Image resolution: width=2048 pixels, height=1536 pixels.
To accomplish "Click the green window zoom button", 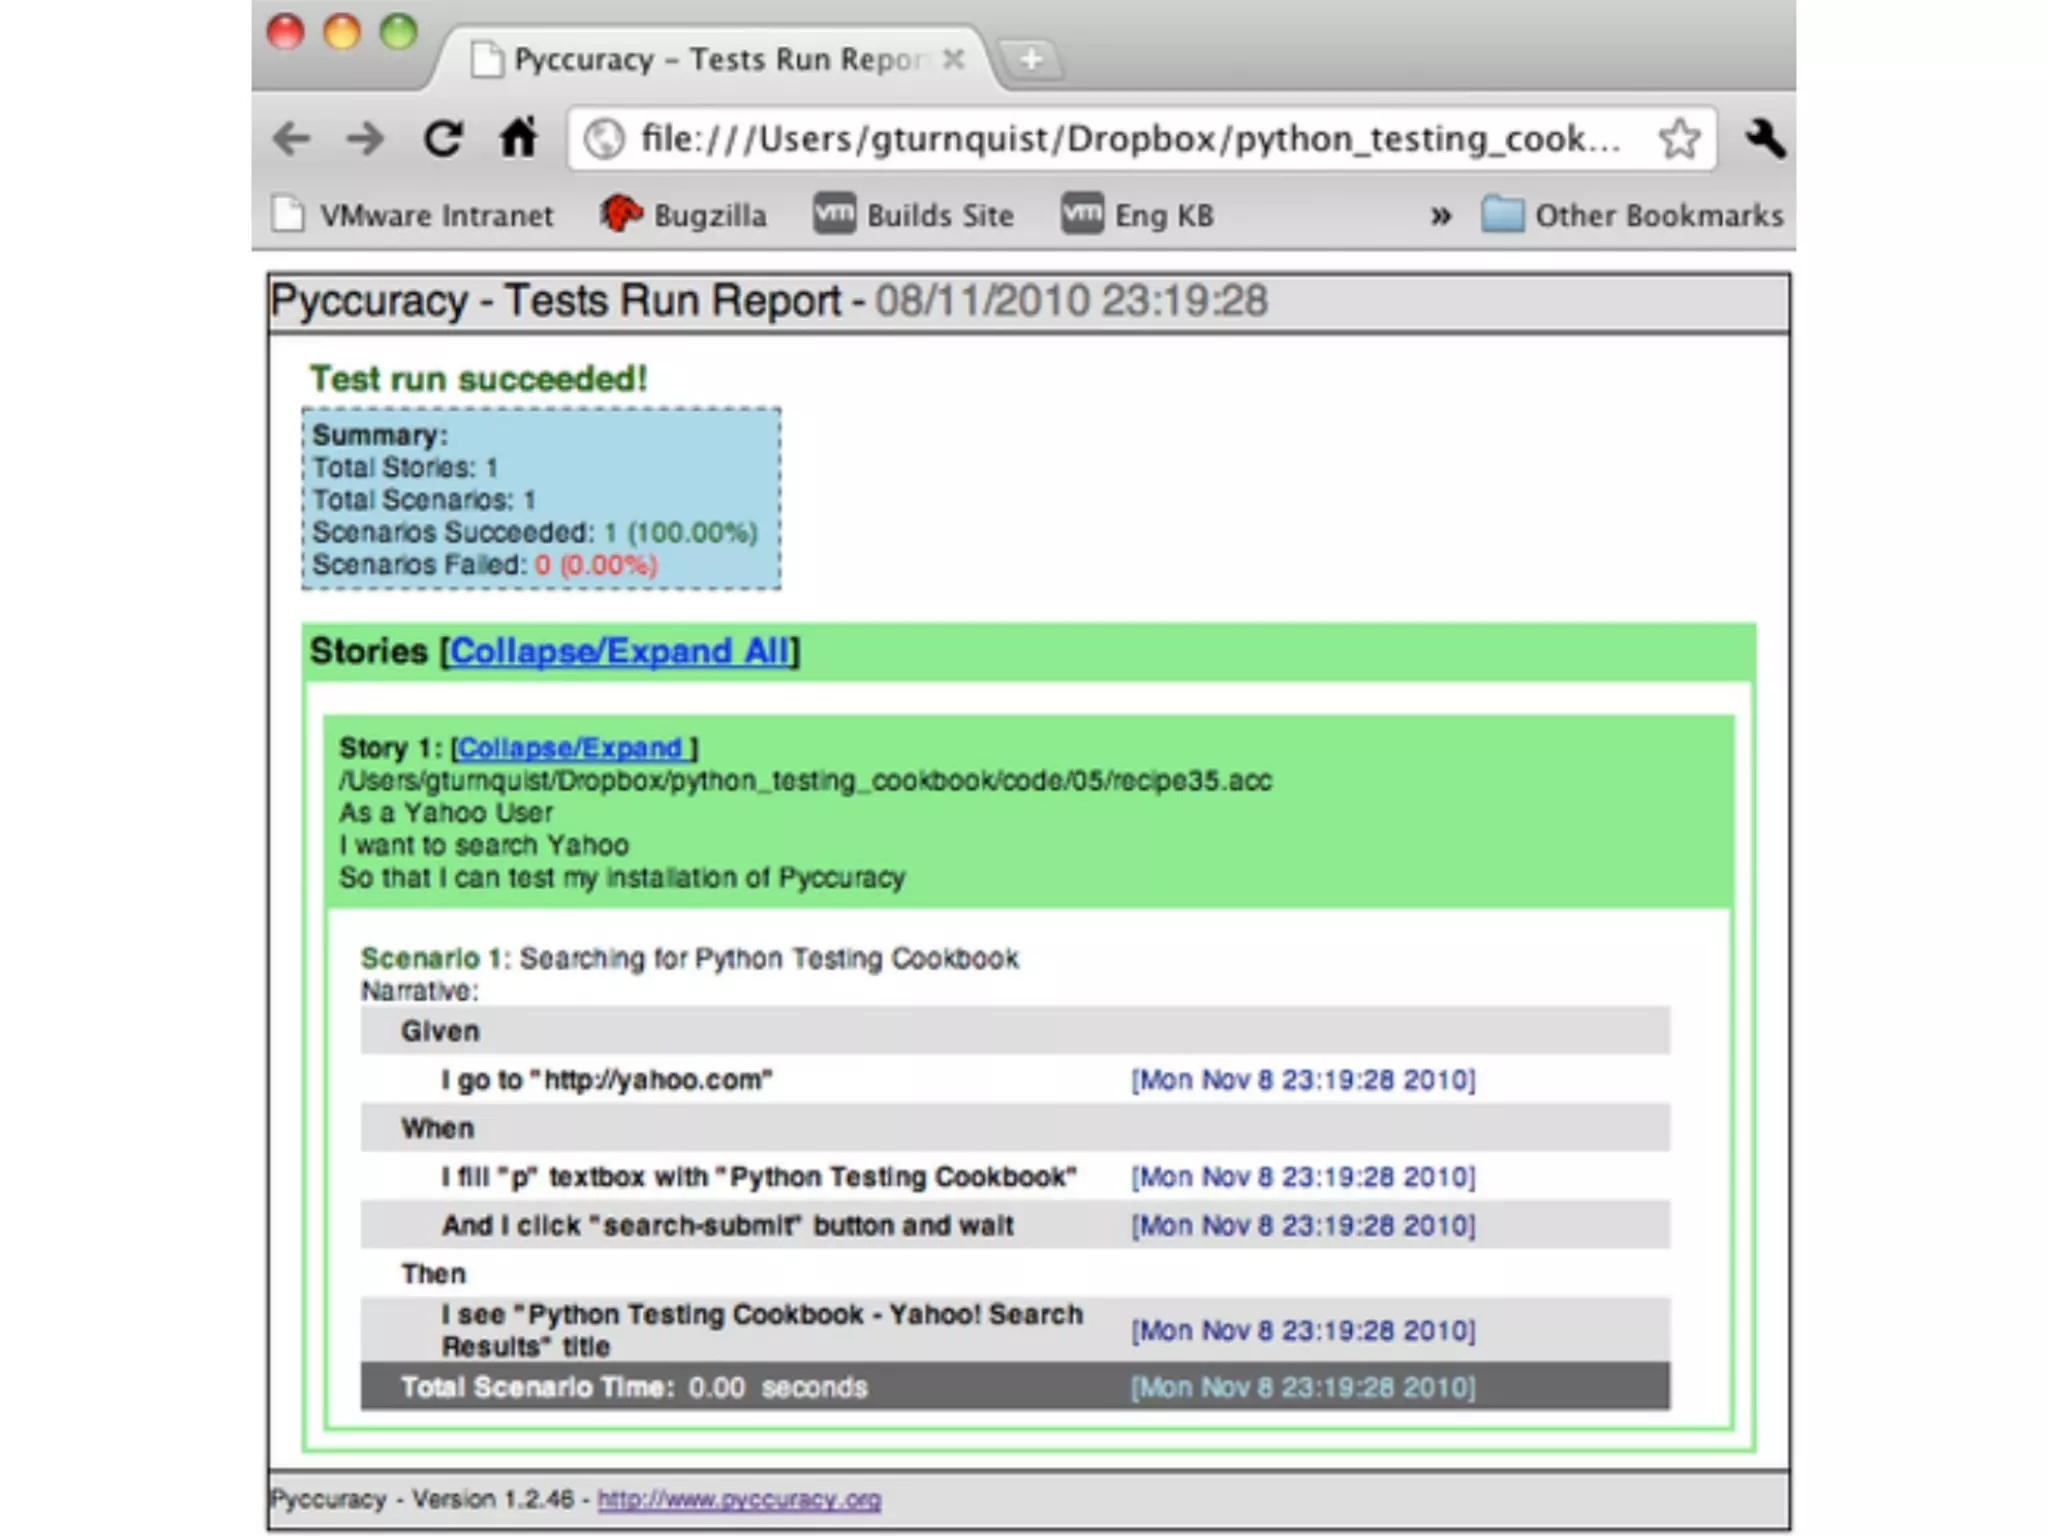I will 398,32.
